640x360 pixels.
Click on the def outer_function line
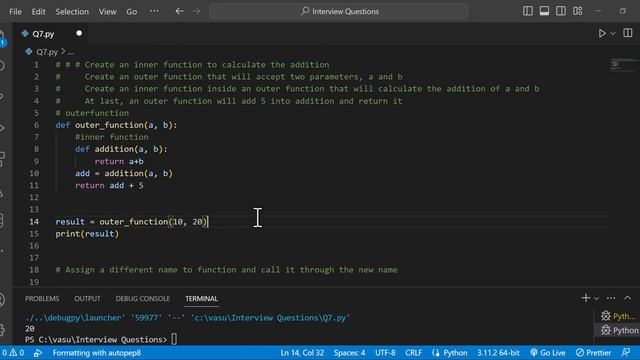pos(116,125)
